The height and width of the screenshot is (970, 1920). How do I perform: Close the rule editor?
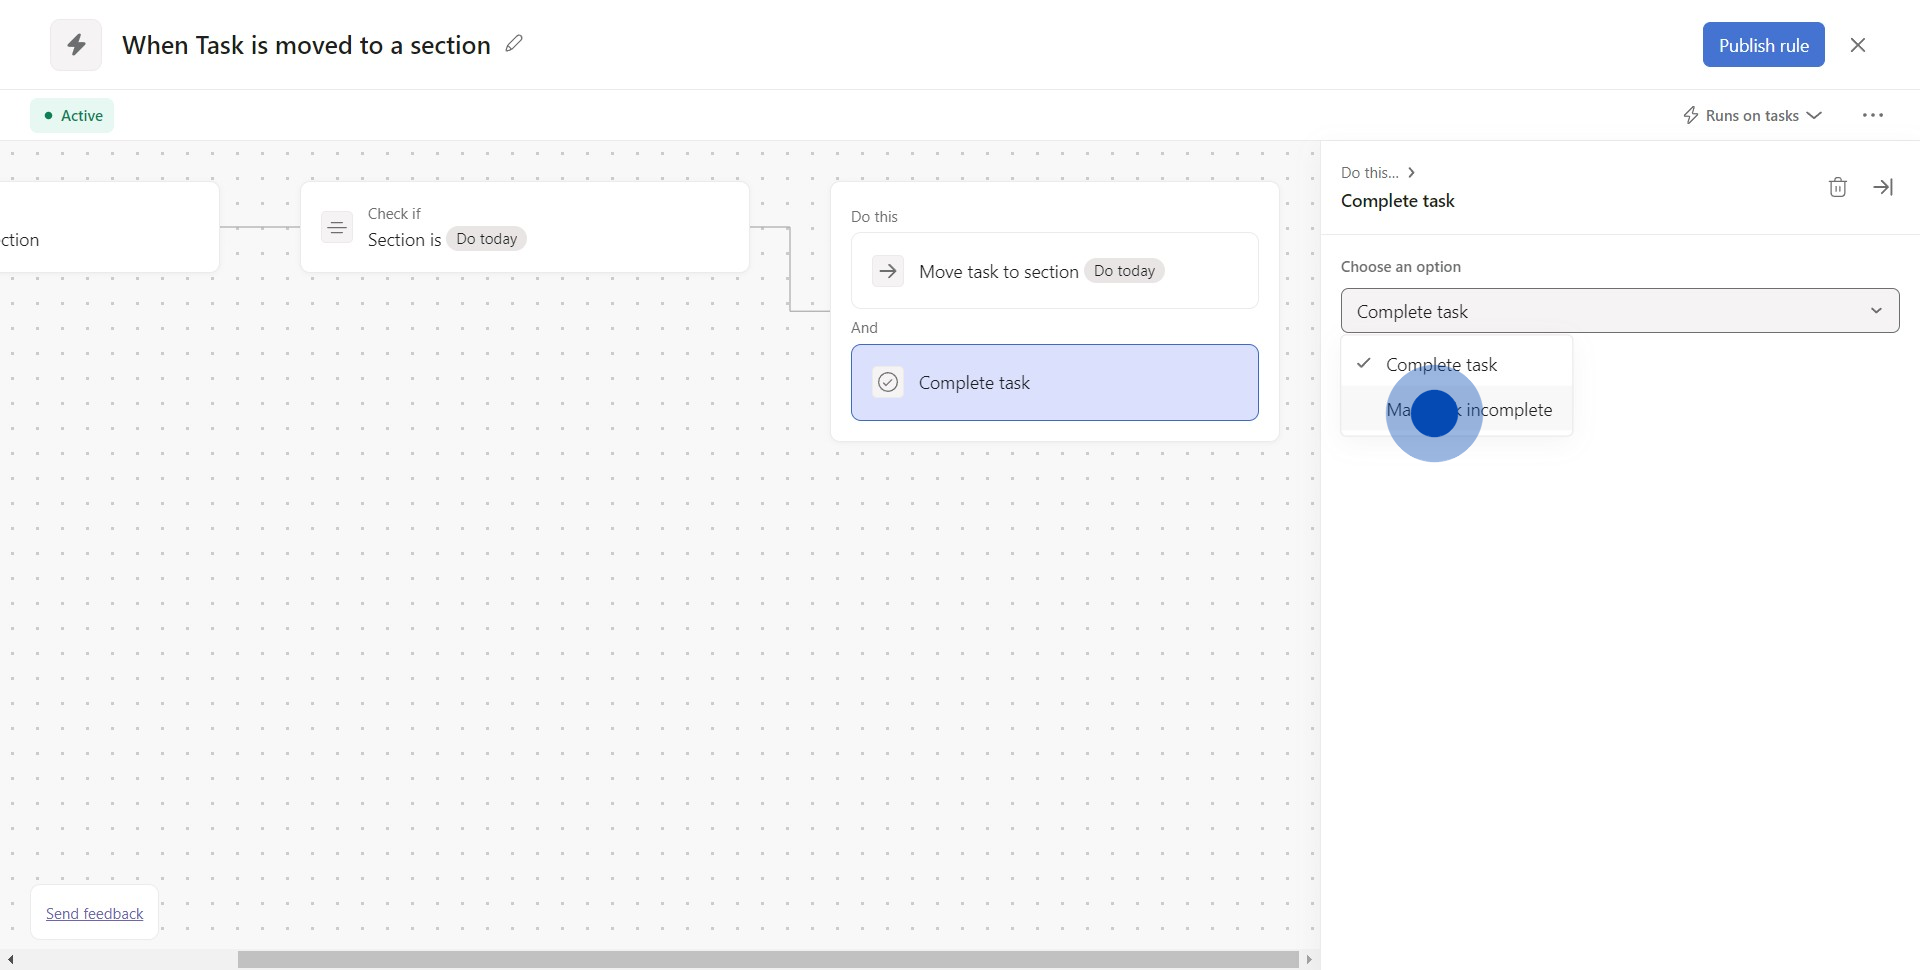(1857, 45)
